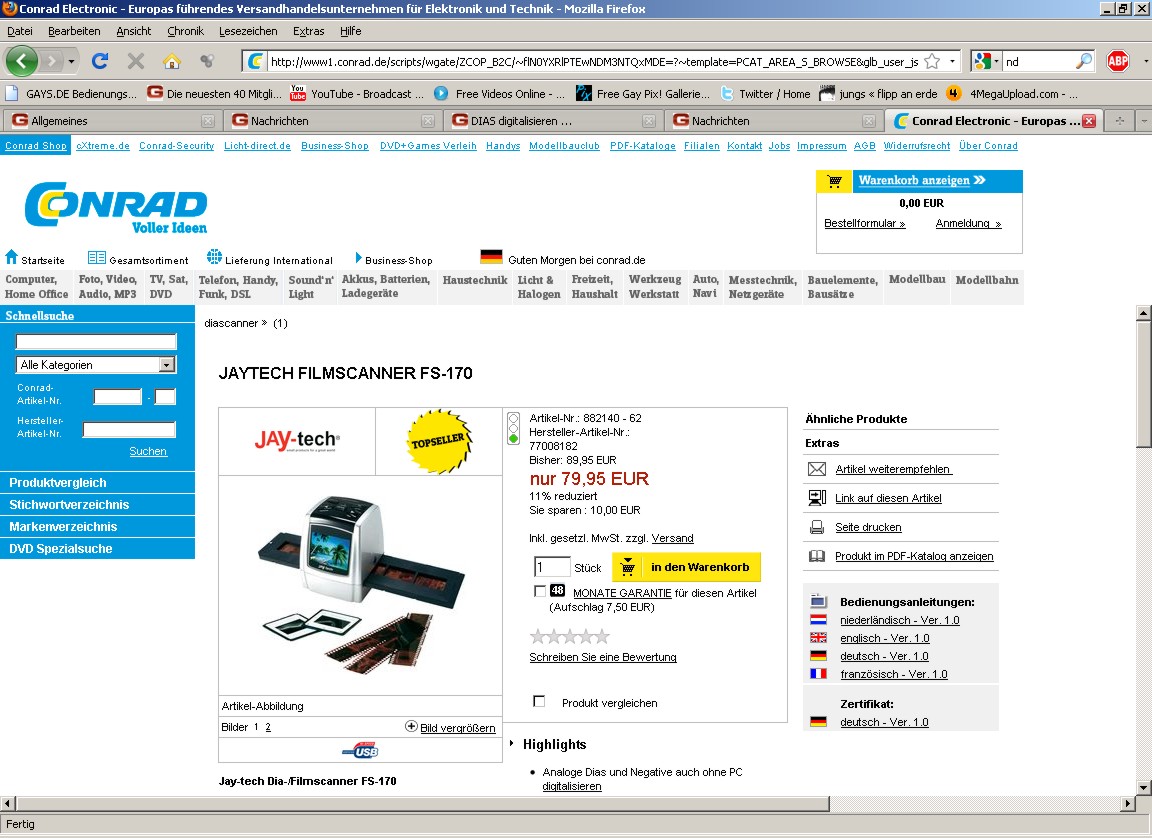Expand the Highlights section triangle

pyautogui.click(x=512, y=744)
